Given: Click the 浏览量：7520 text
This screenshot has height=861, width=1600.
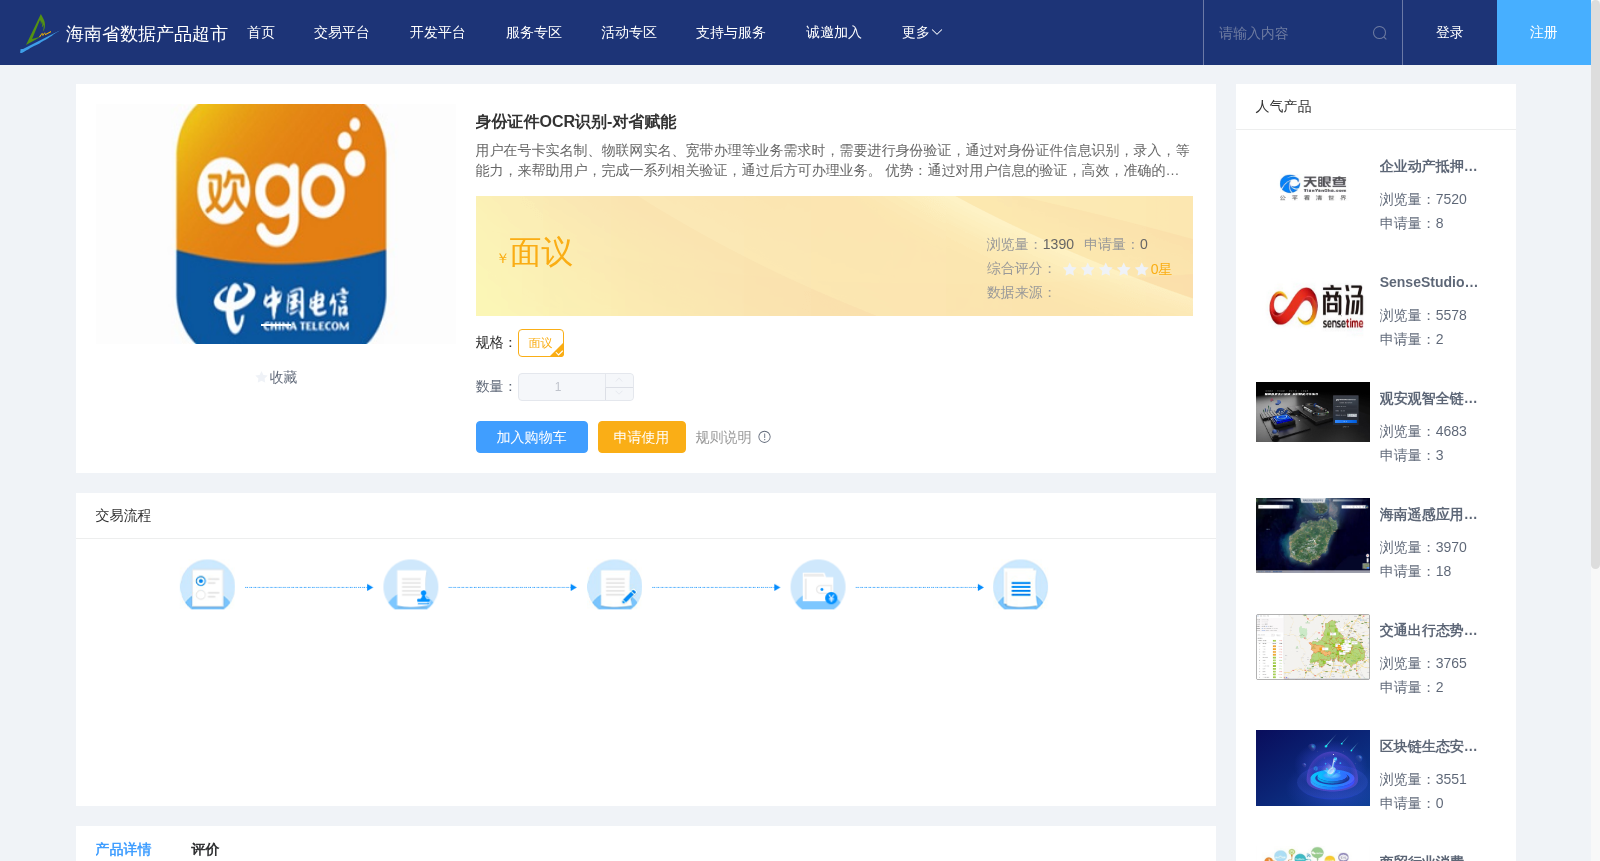Looking at the screenshot, I should pyautogui.click(x=1423, y=199).
